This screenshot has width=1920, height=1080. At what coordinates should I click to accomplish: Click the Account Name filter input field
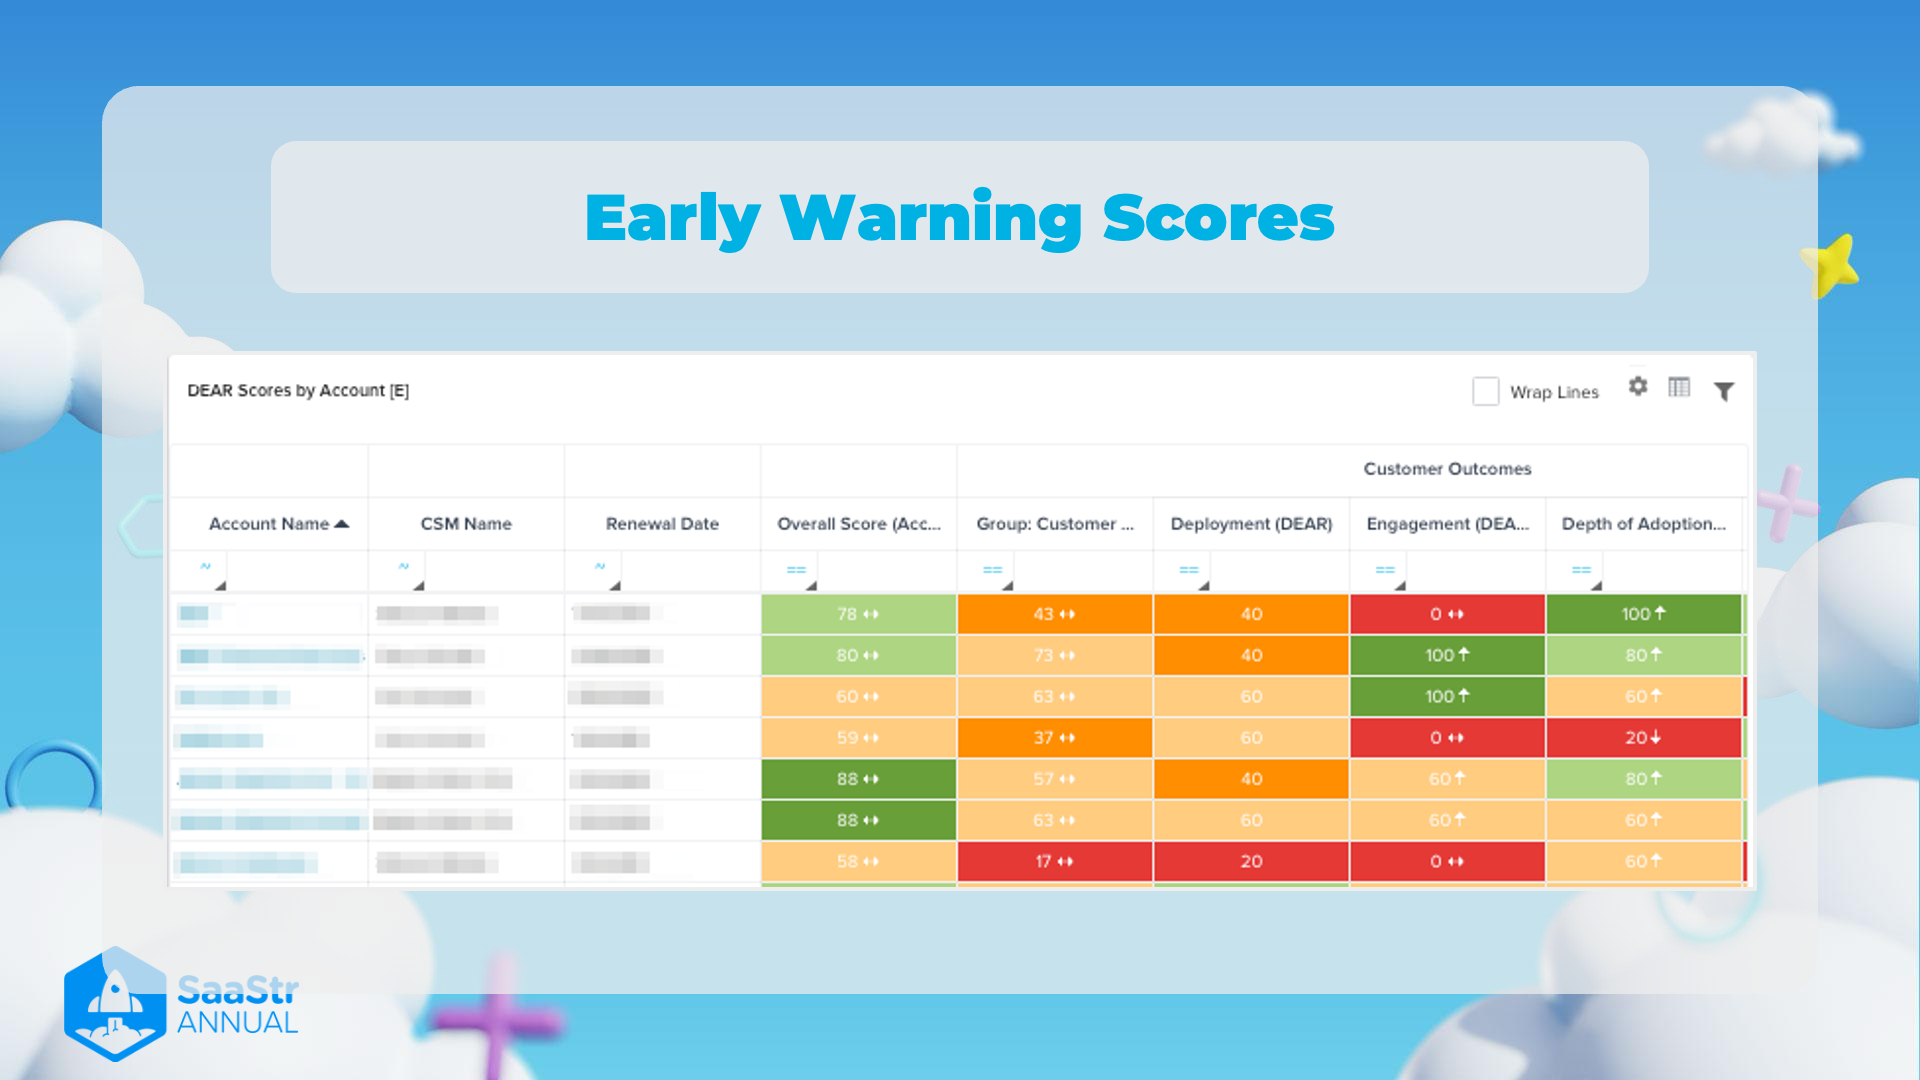coord(297,572)
